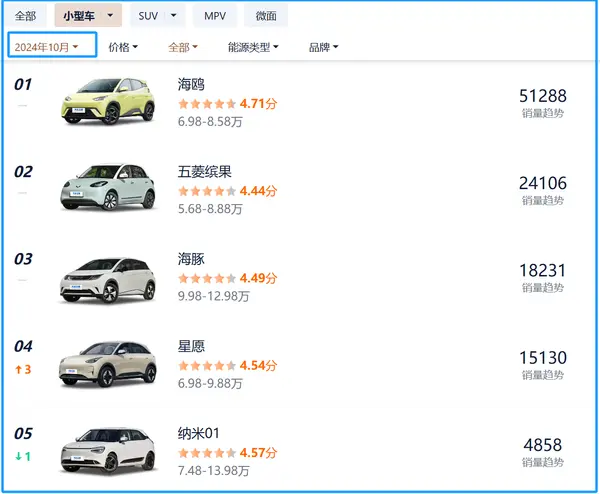The width and height of the screenshot is (600, 494).
Task: Click the price 9.98-12.98万
Action: pyautogui.click(x=214, y=296)
